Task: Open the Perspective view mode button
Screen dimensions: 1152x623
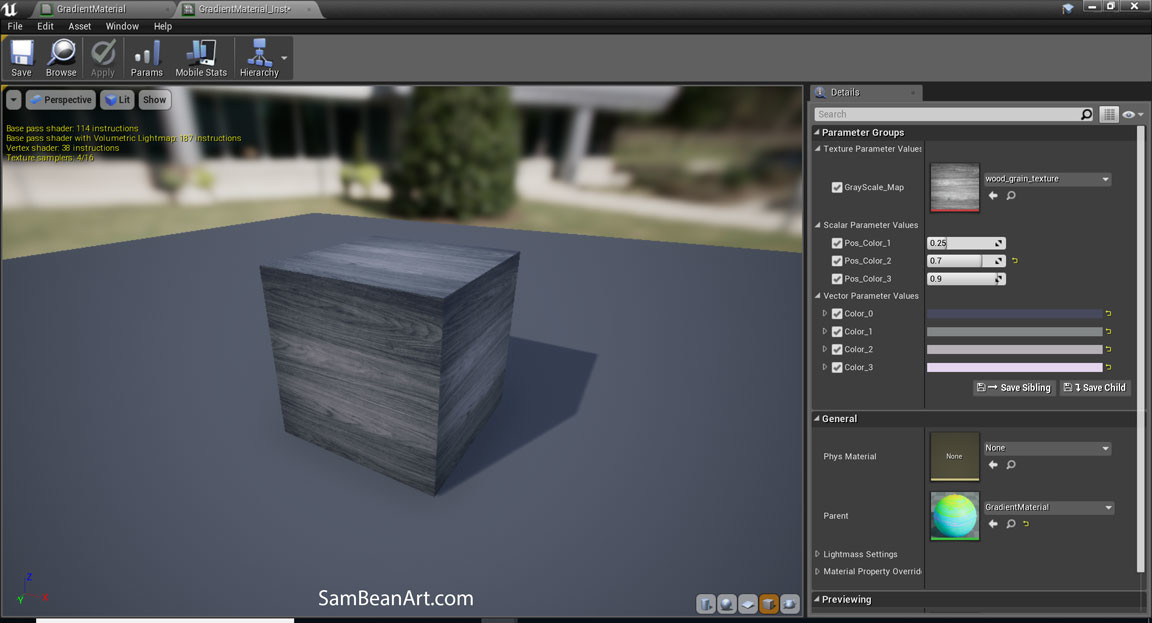Action: (x=61, y=100)
